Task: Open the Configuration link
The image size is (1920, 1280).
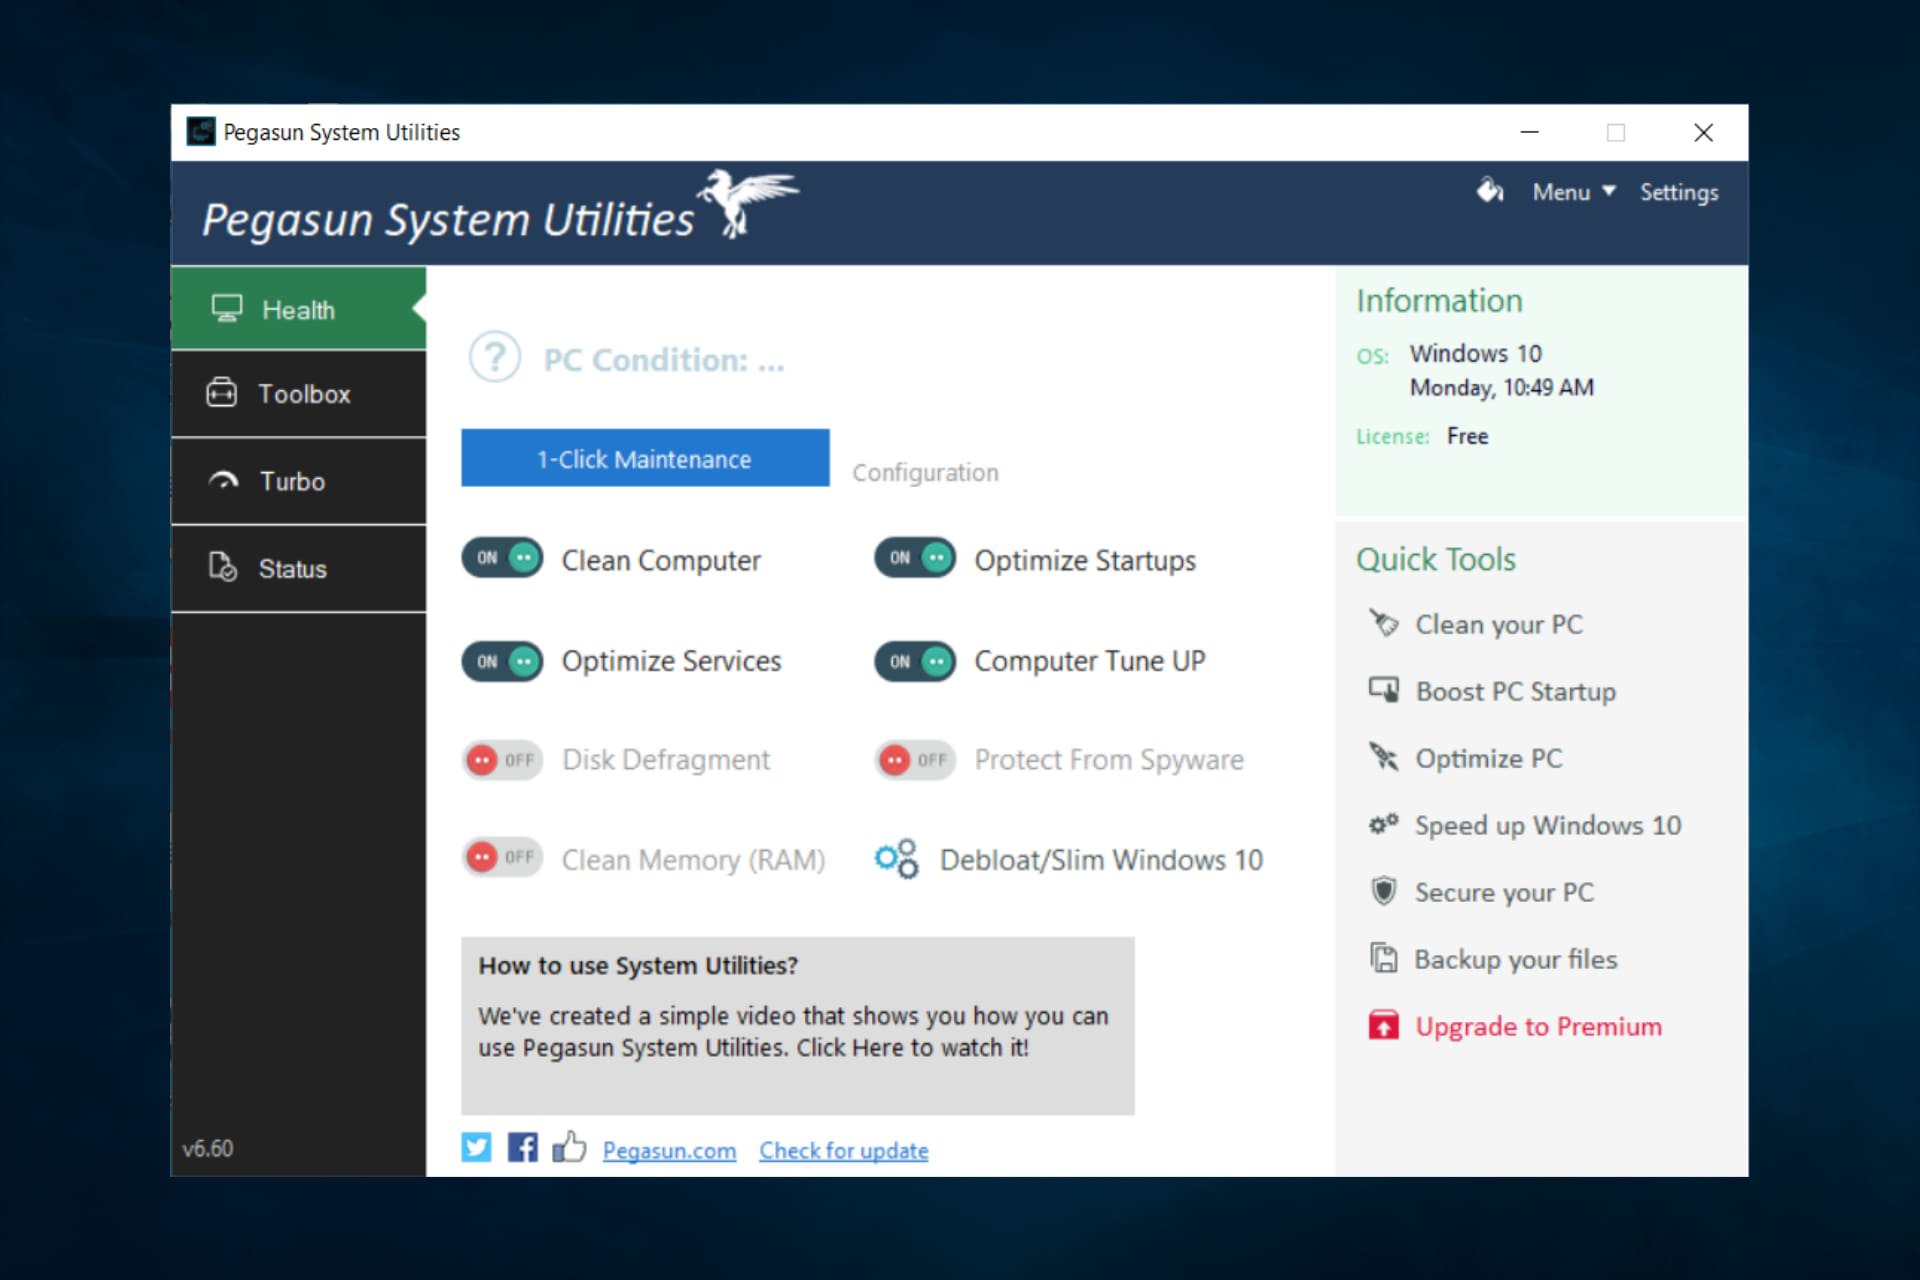Action: [925, 472]
